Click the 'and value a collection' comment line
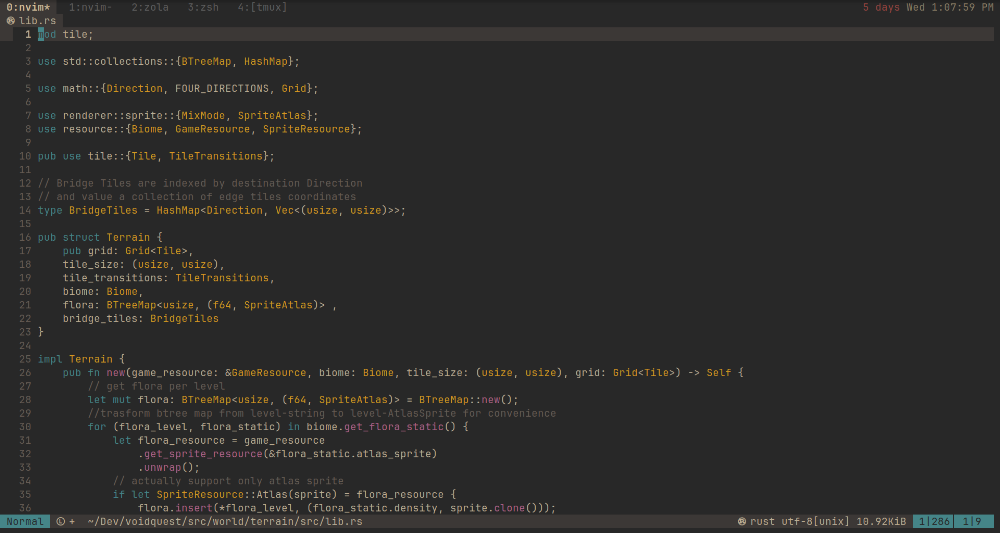Image resolution: width=1000 pixels, height=533 pixels. pos(197,196)
